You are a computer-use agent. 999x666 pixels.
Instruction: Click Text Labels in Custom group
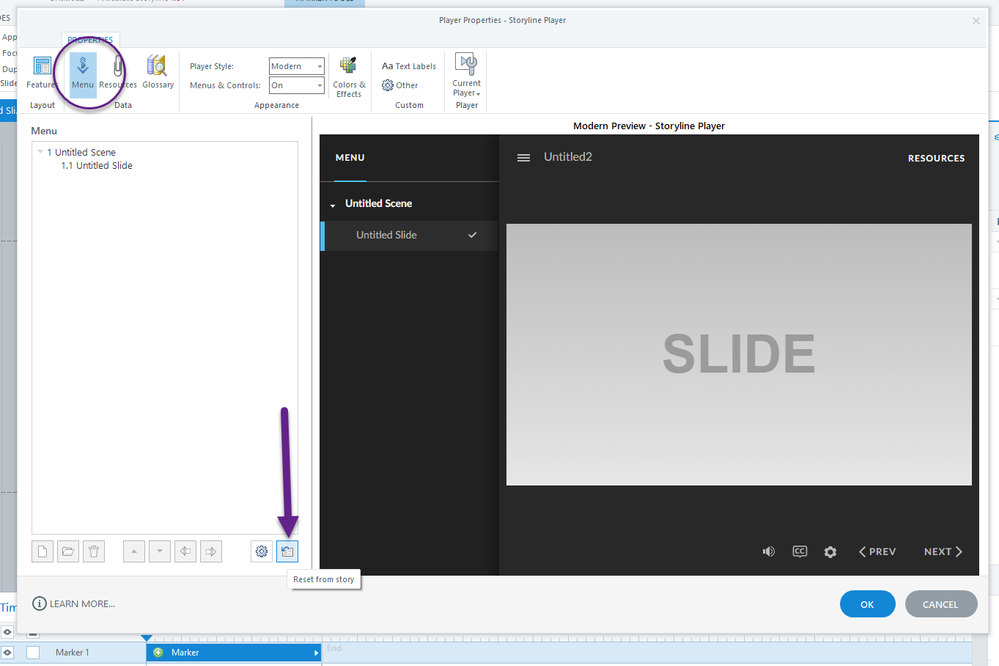[x=409, y=66]
